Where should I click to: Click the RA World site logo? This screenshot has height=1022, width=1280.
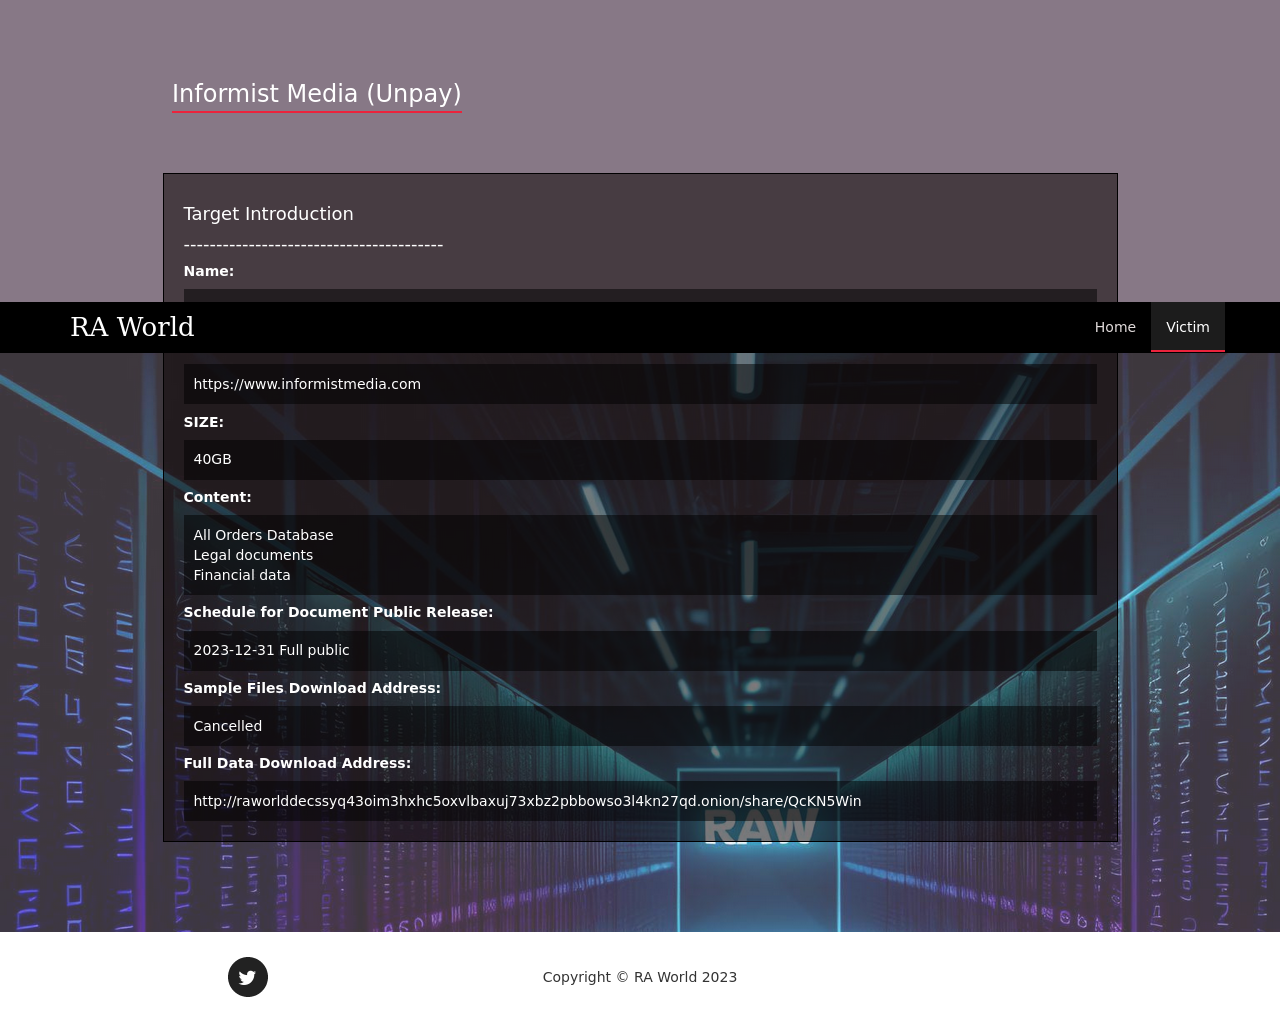(x=132, y=327)
